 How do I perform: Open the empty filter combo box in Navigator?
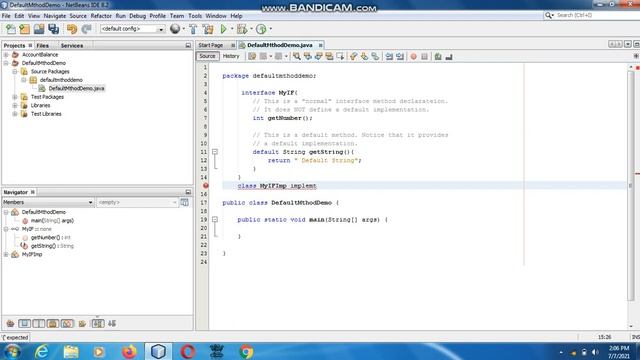(x=137, y=202)
